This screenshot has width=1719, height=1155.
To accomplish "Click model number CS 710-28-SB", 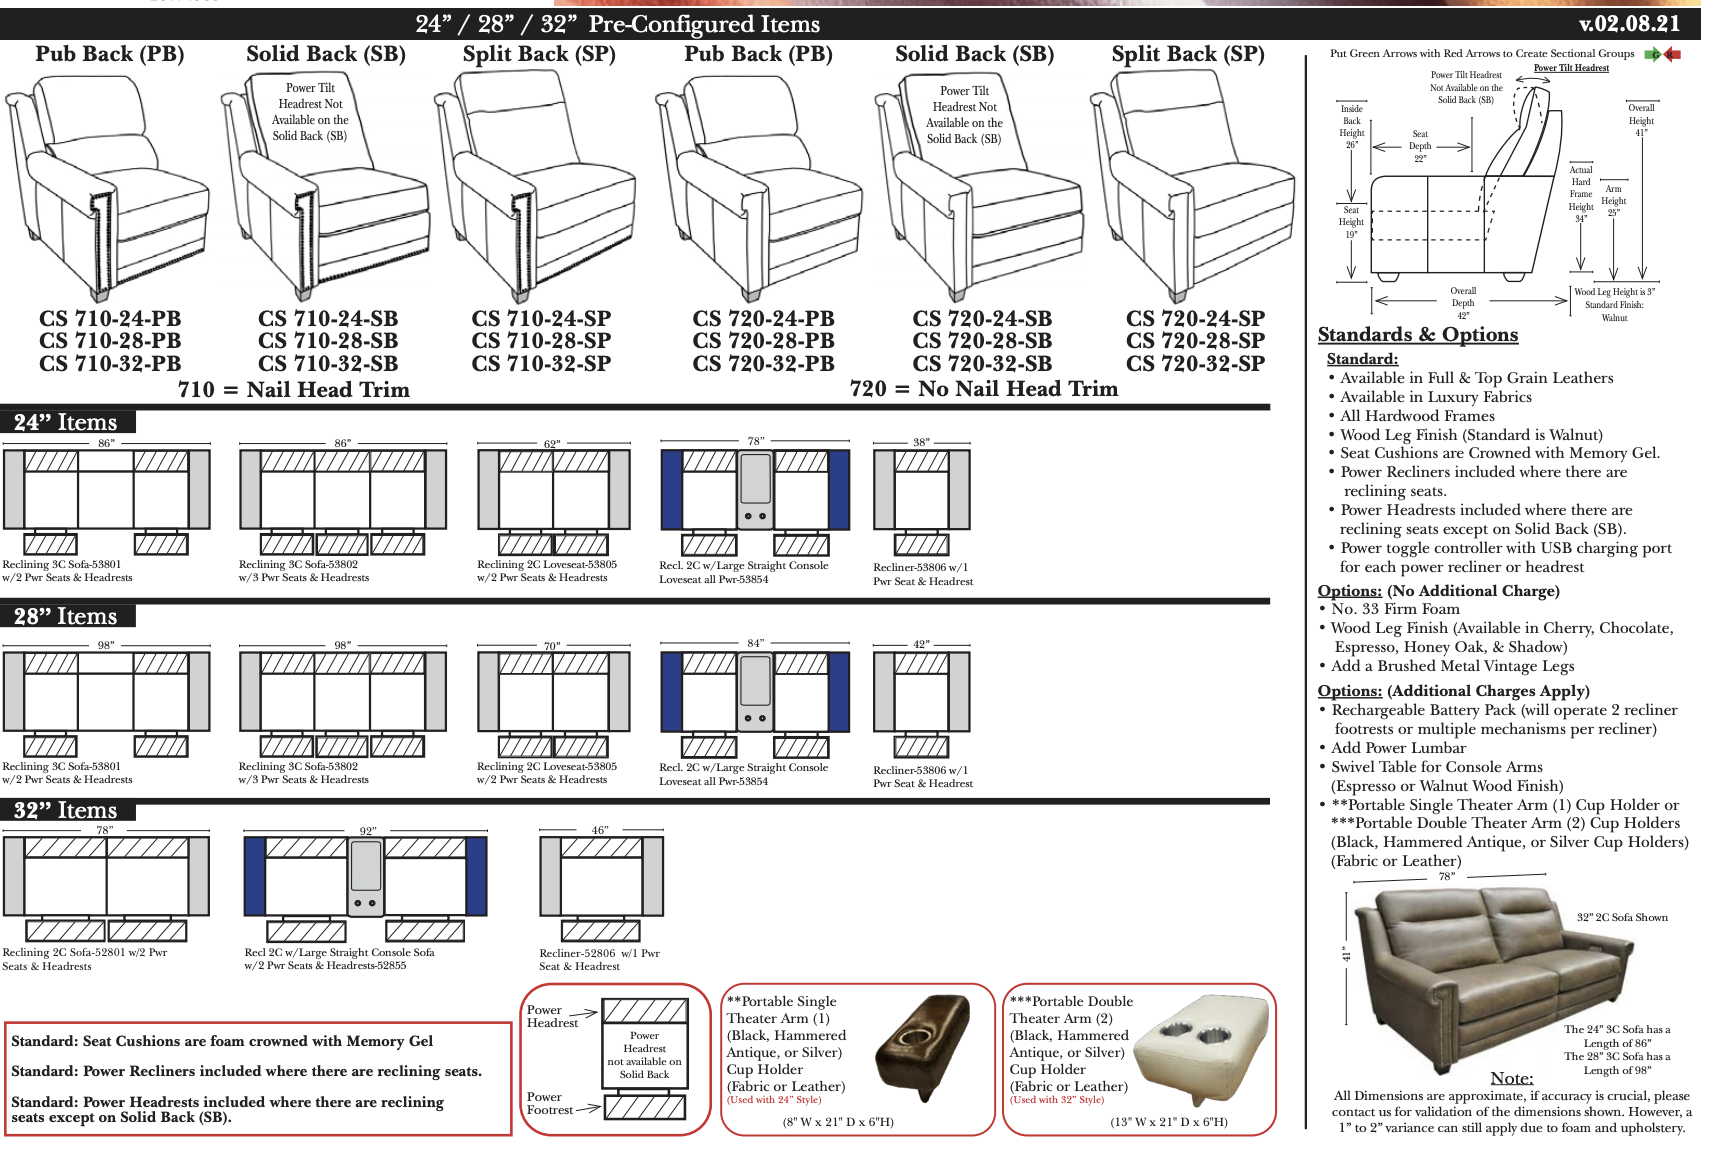I will point(327,341).
